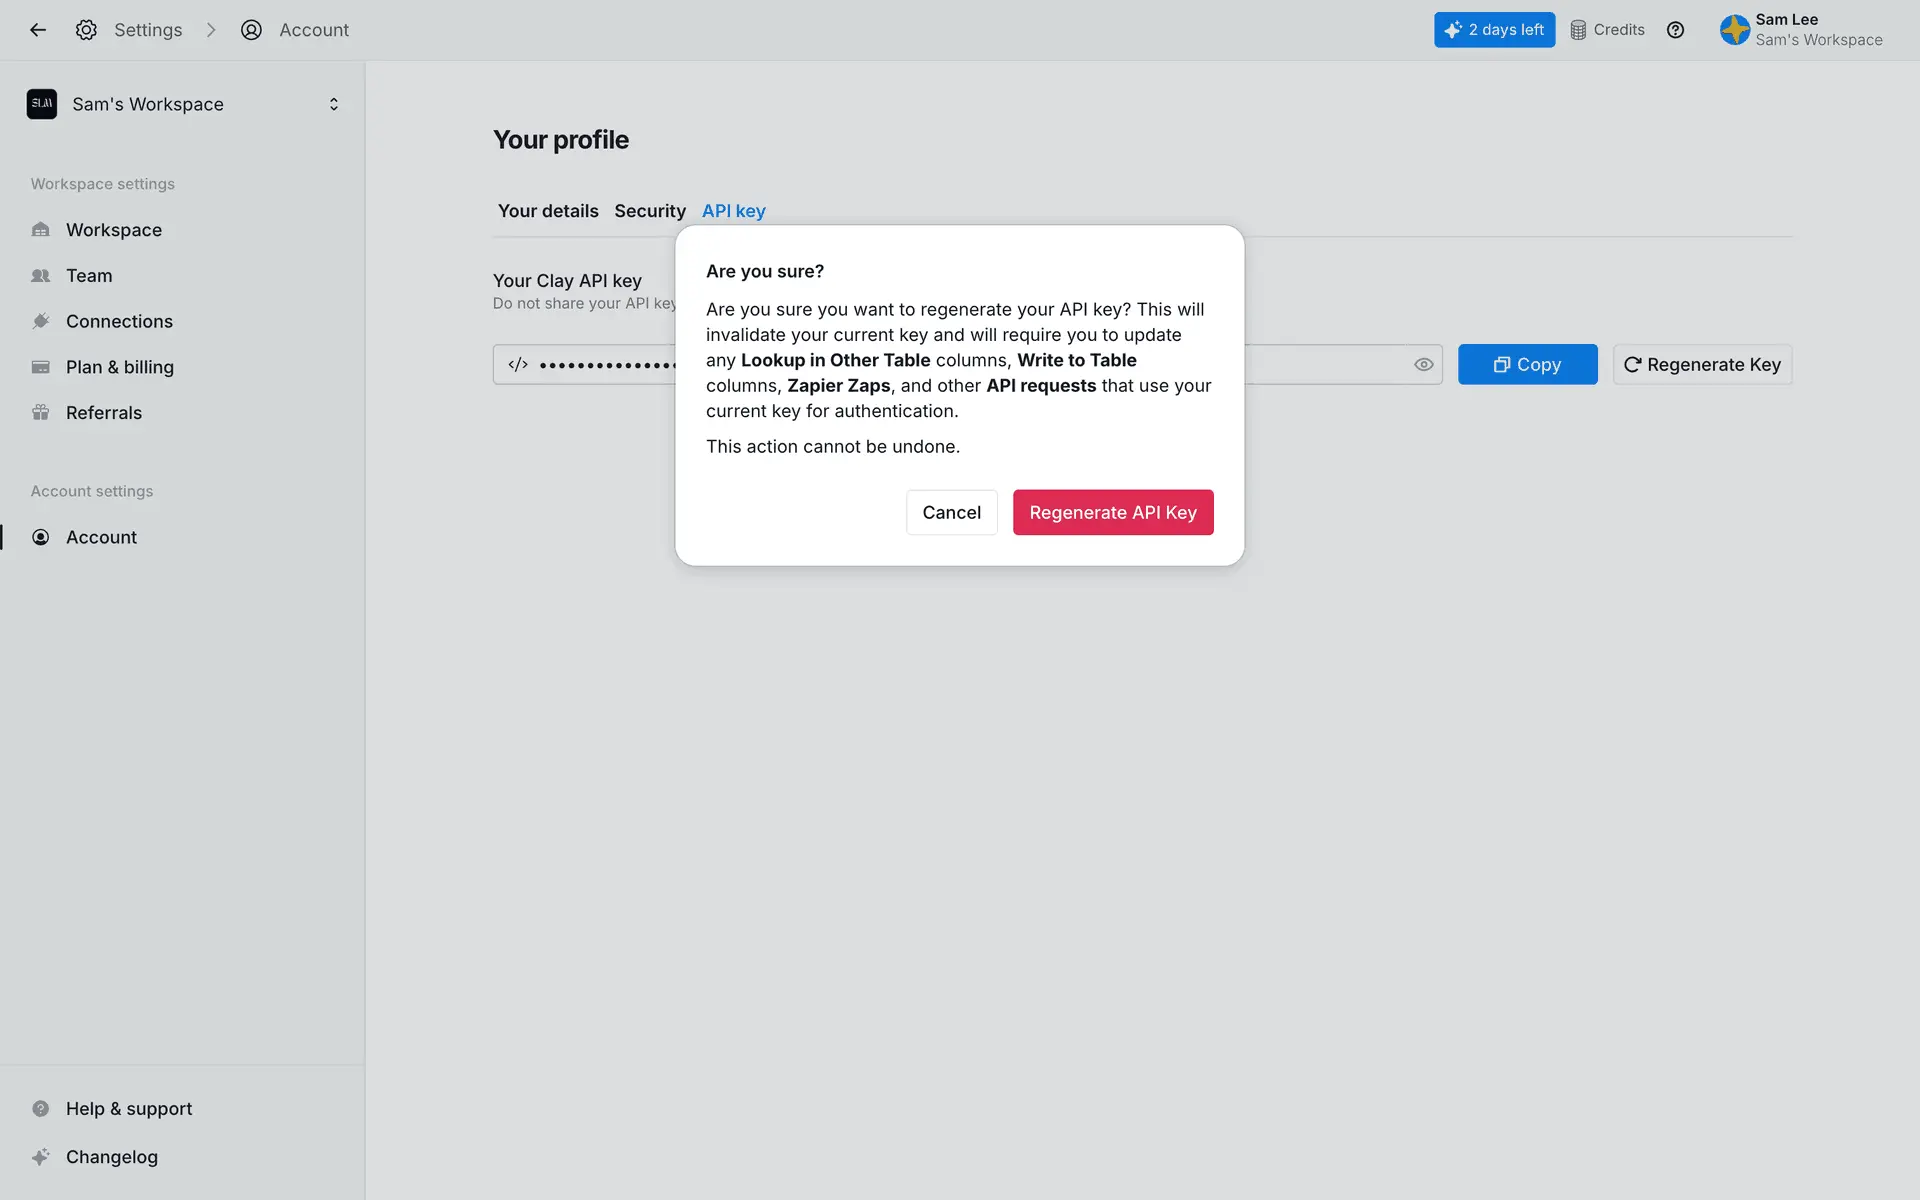Click the 2 days left badge

[1494, 30]
